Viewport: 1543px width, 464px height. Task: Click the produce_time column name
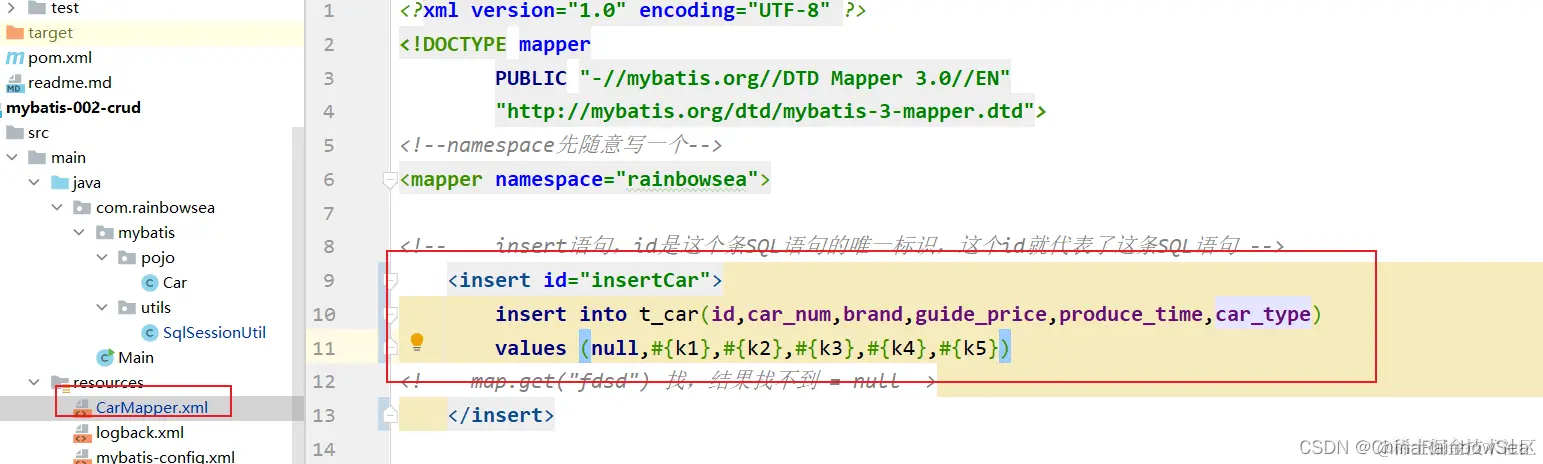(1131, 314)
